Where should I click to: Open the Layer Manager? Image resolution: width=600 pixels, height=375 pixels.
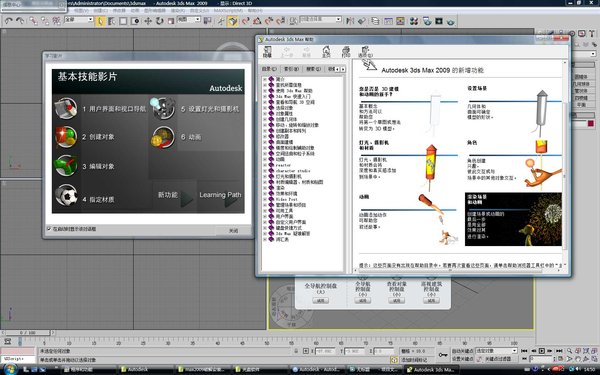pyautogui.click(x=375, y=21)
